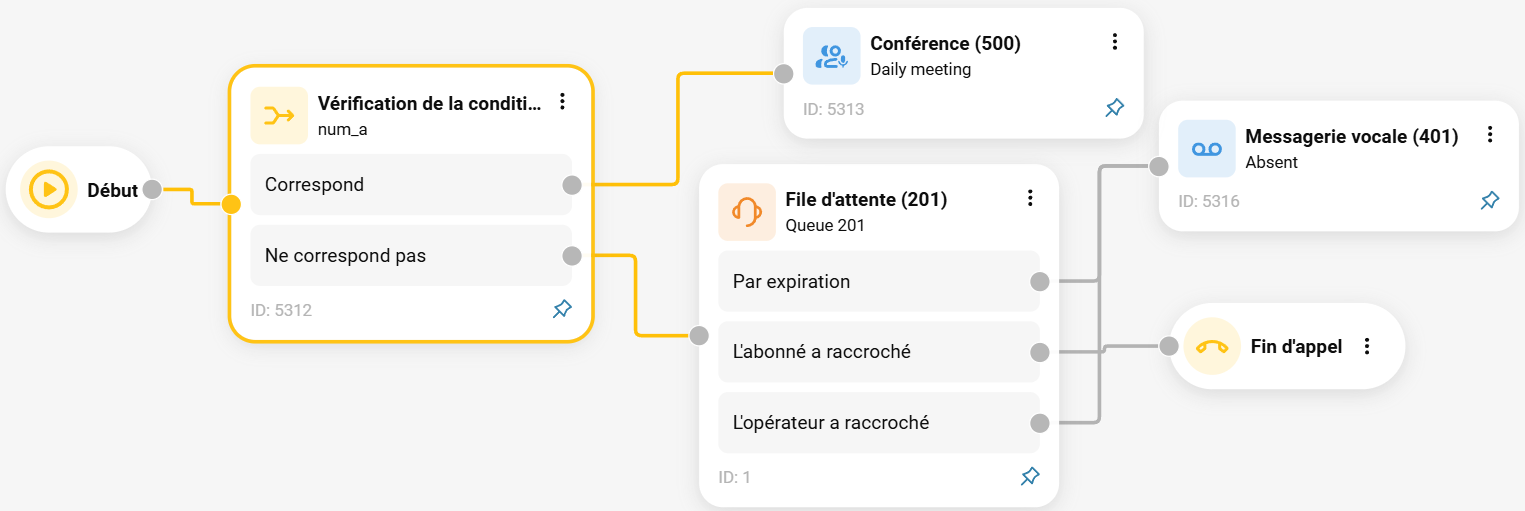Select the Correspond output row
The image size is (1525, 511).
click(411, 184)
